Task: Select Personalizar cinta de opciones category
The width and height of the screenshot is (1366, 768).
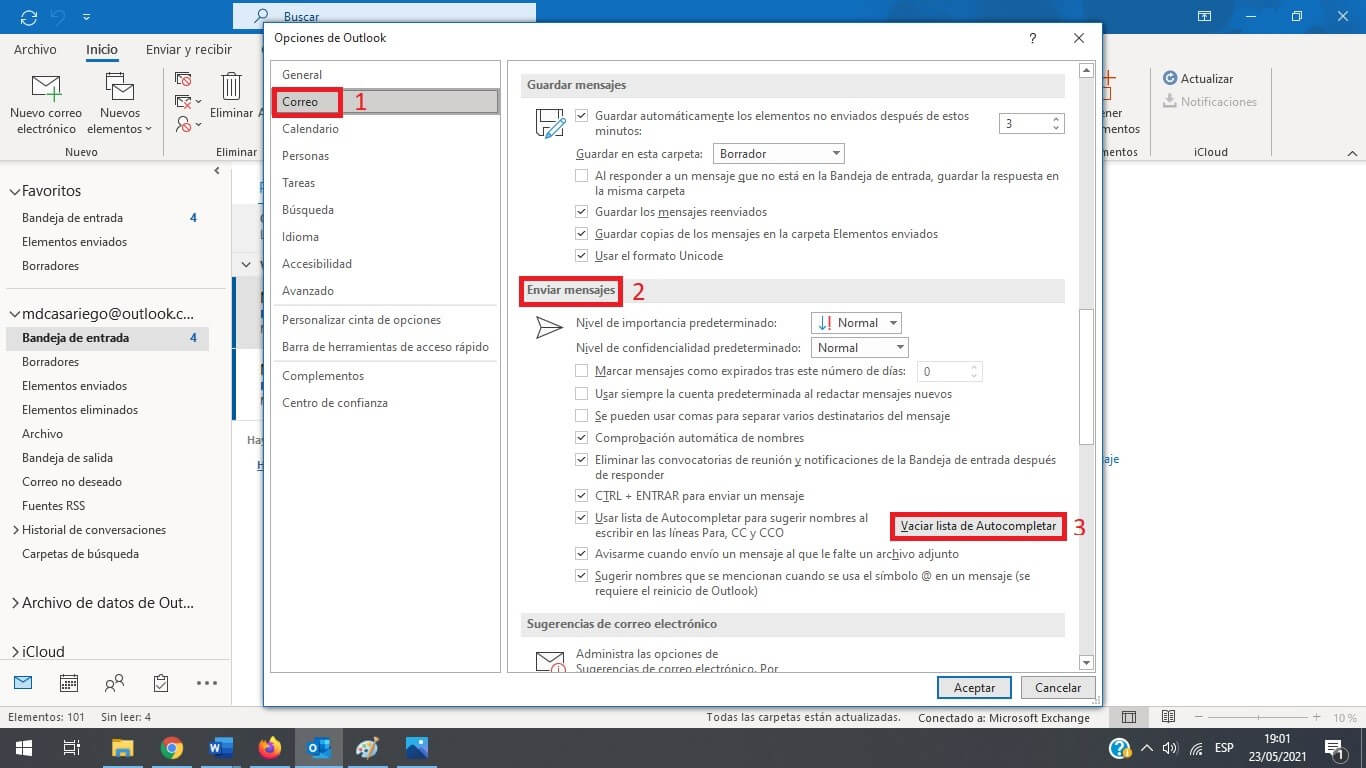Action: 386,320
